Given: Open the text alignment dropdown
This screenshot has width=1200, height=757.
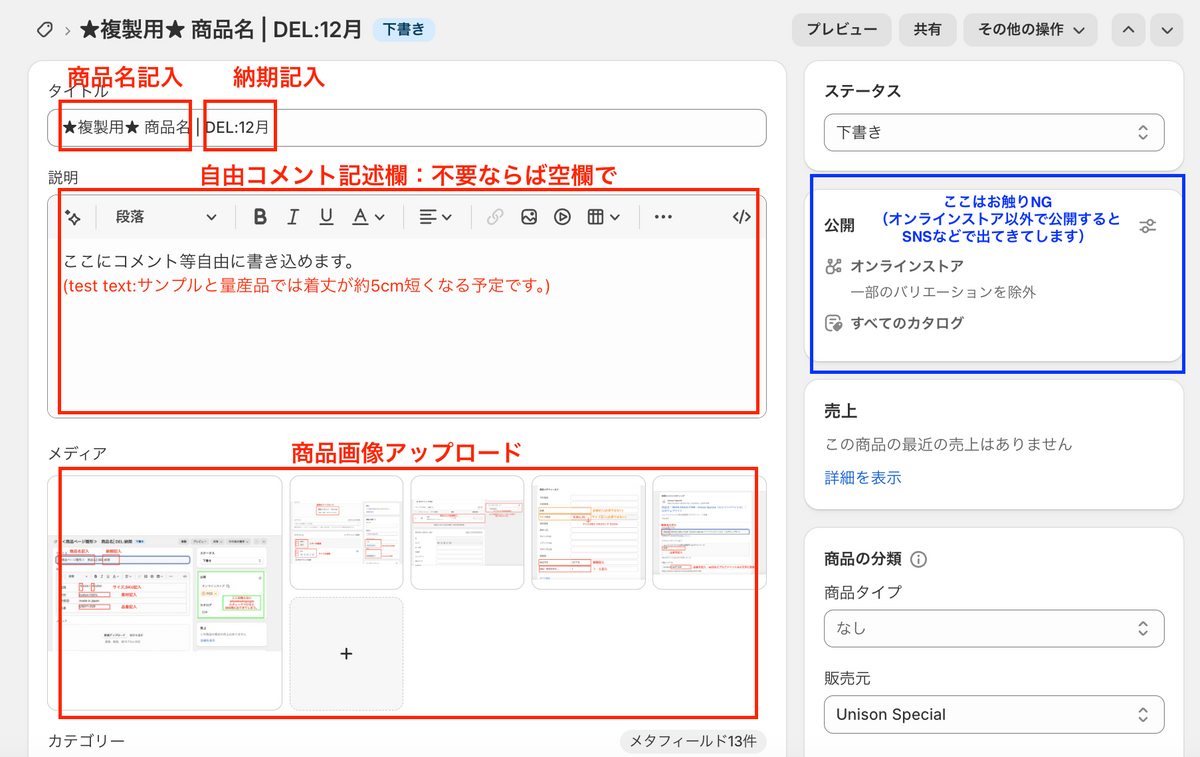Looking at the screenshot, I should pyautogui.click(x=435, y=217).
